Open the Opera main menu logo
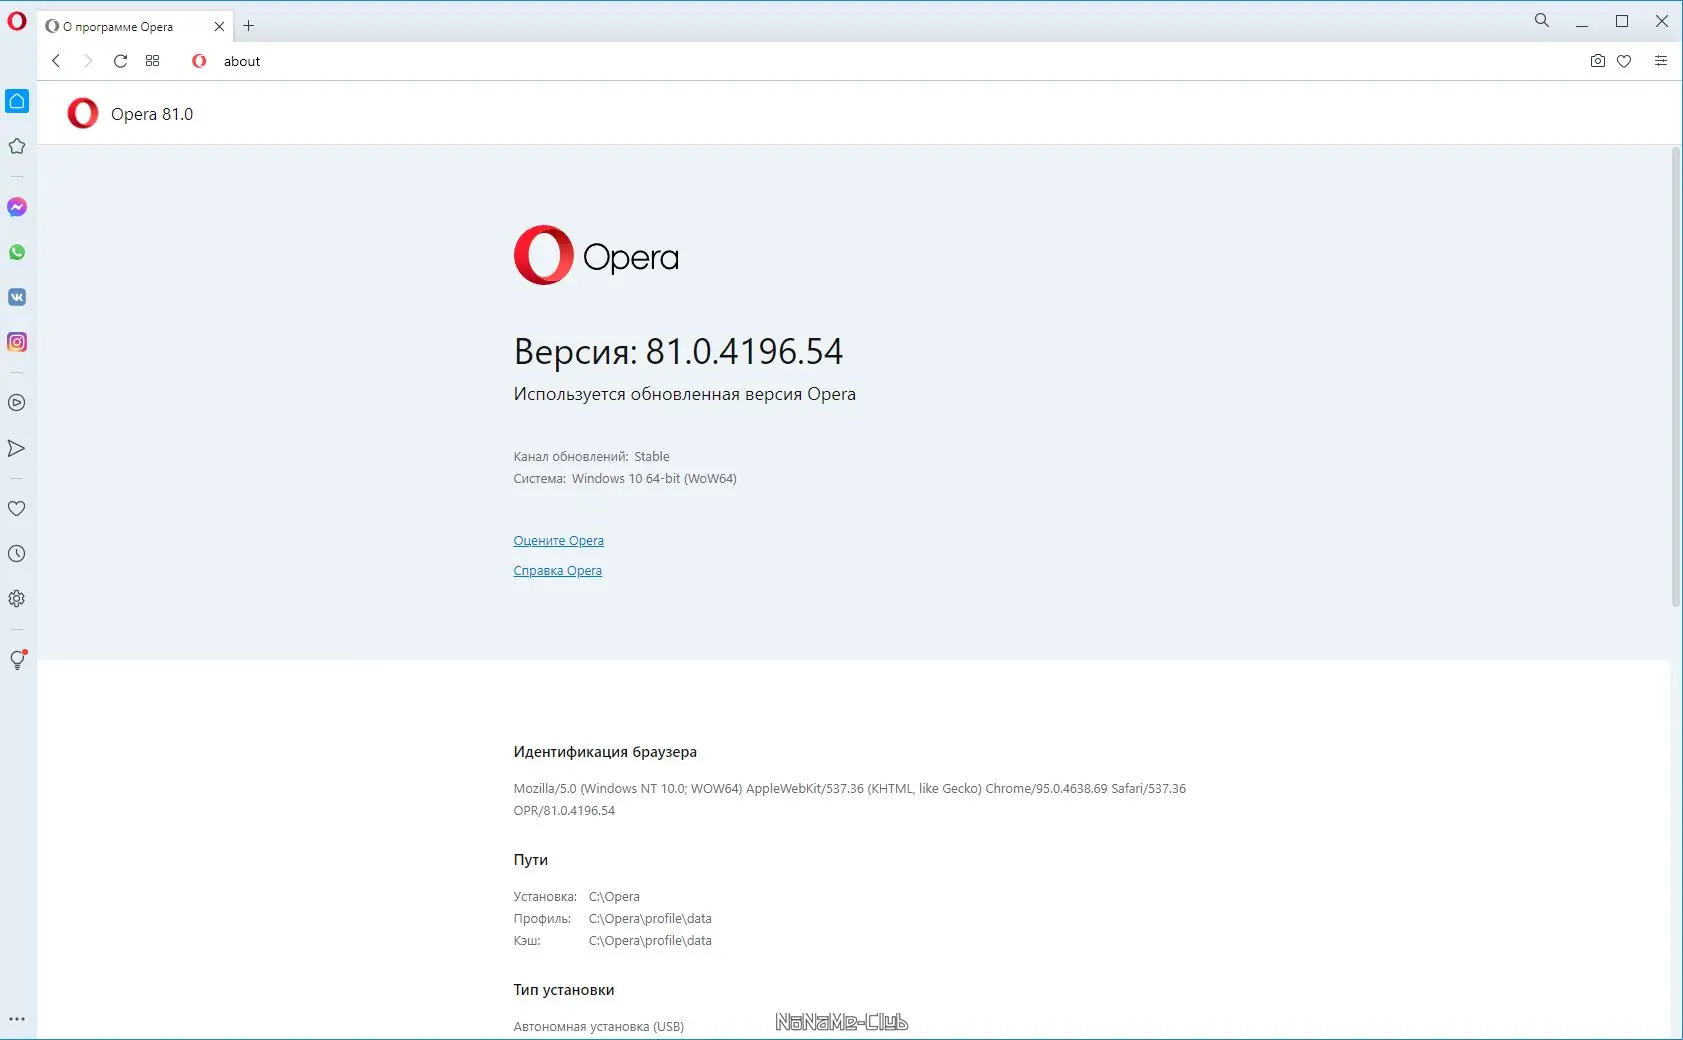This screenshot has height=1040, width=1683. [x=17, y=21]
